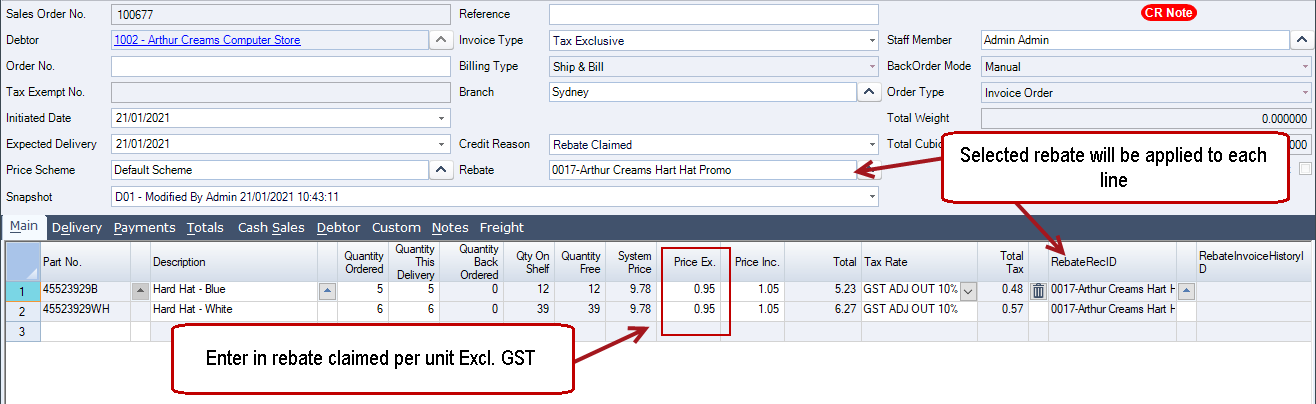Image resolution: width=1316 pixels, height=404 pixels.
Task: Toggle the checkbox beside Total Cubic field
Action: (x=1305, y=170)
